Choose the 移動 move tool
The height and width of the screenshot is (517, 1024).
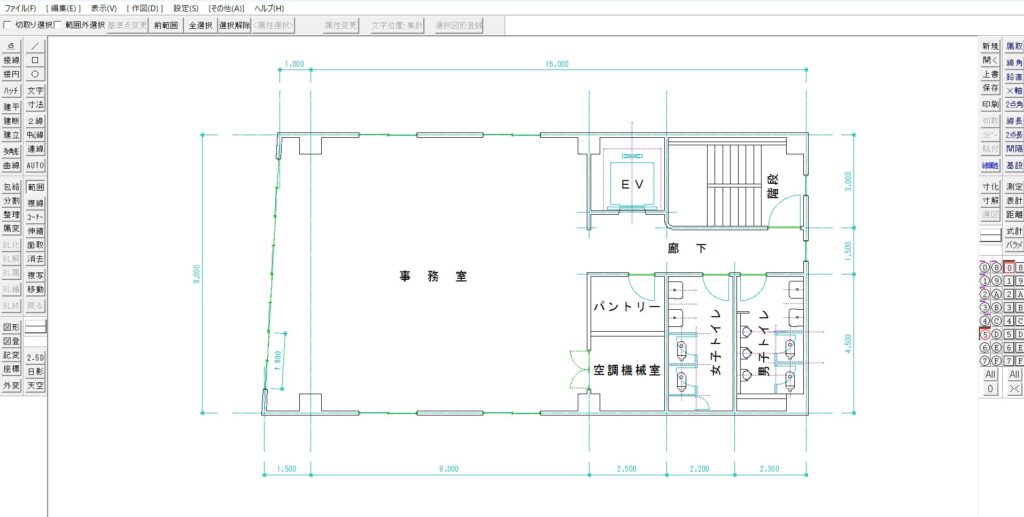pyautogui.click(x=35, y=290)
